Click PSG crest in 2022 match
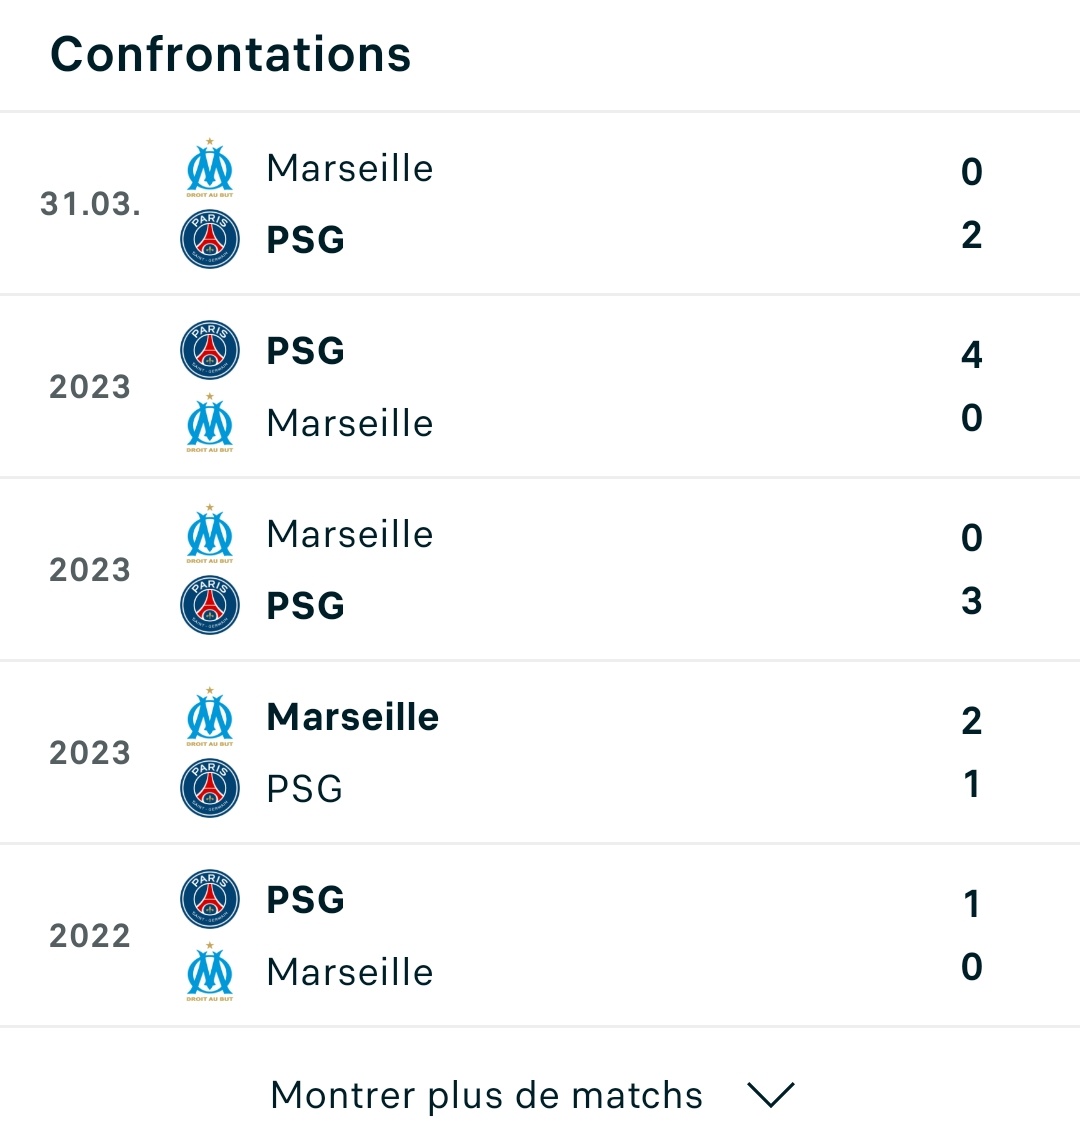This screenshot has width=1080, height=1134. [210, 899]
